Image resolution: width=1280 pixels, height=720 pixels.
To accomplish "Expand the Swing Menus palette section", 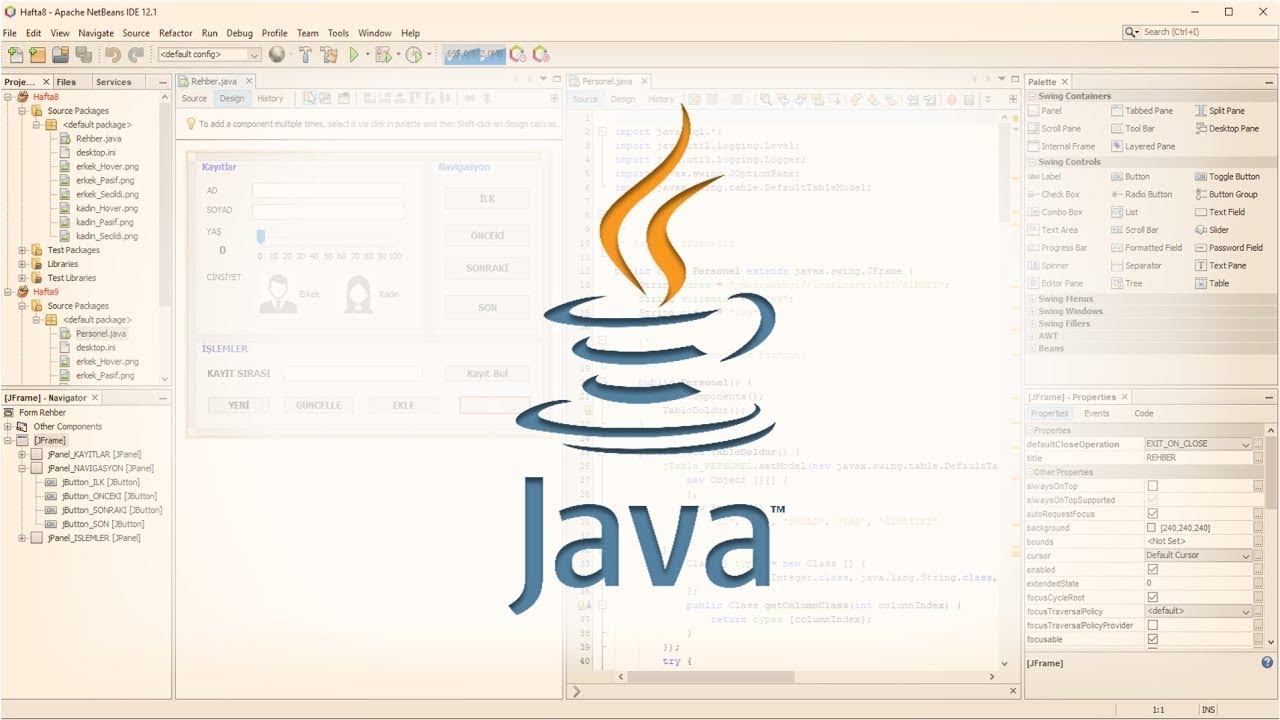I will (1033, 299).
